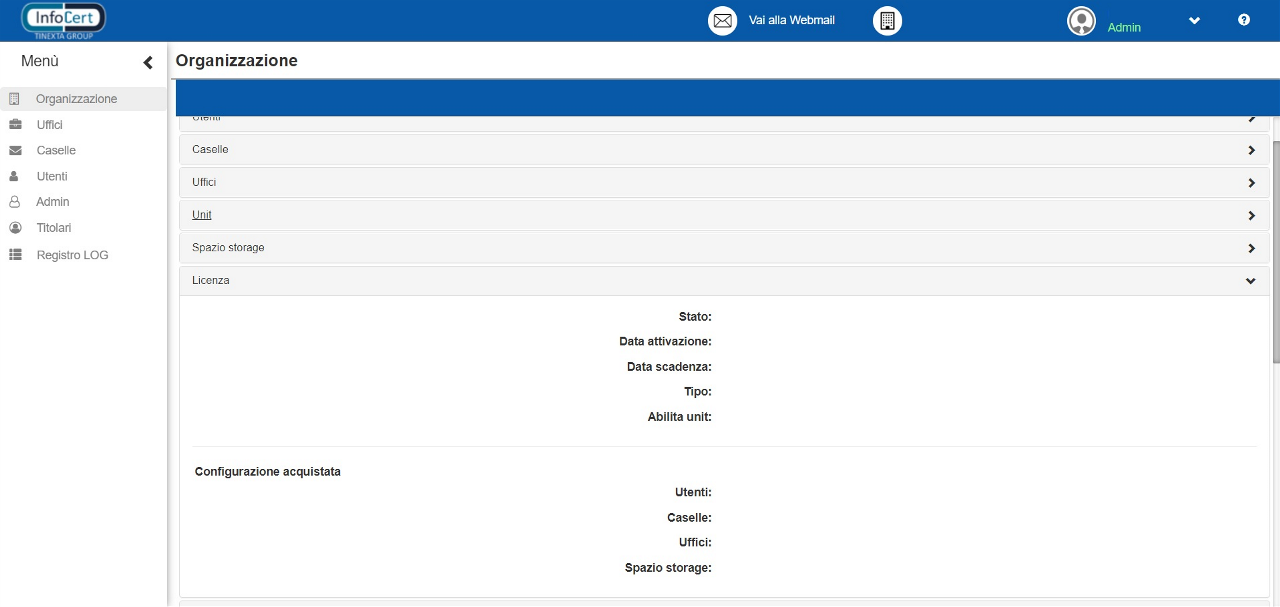This screenshot has width=1280, height=607.
Task: Collapse the Menù sidebar with the arrow
Action: (x=148, y=62)
